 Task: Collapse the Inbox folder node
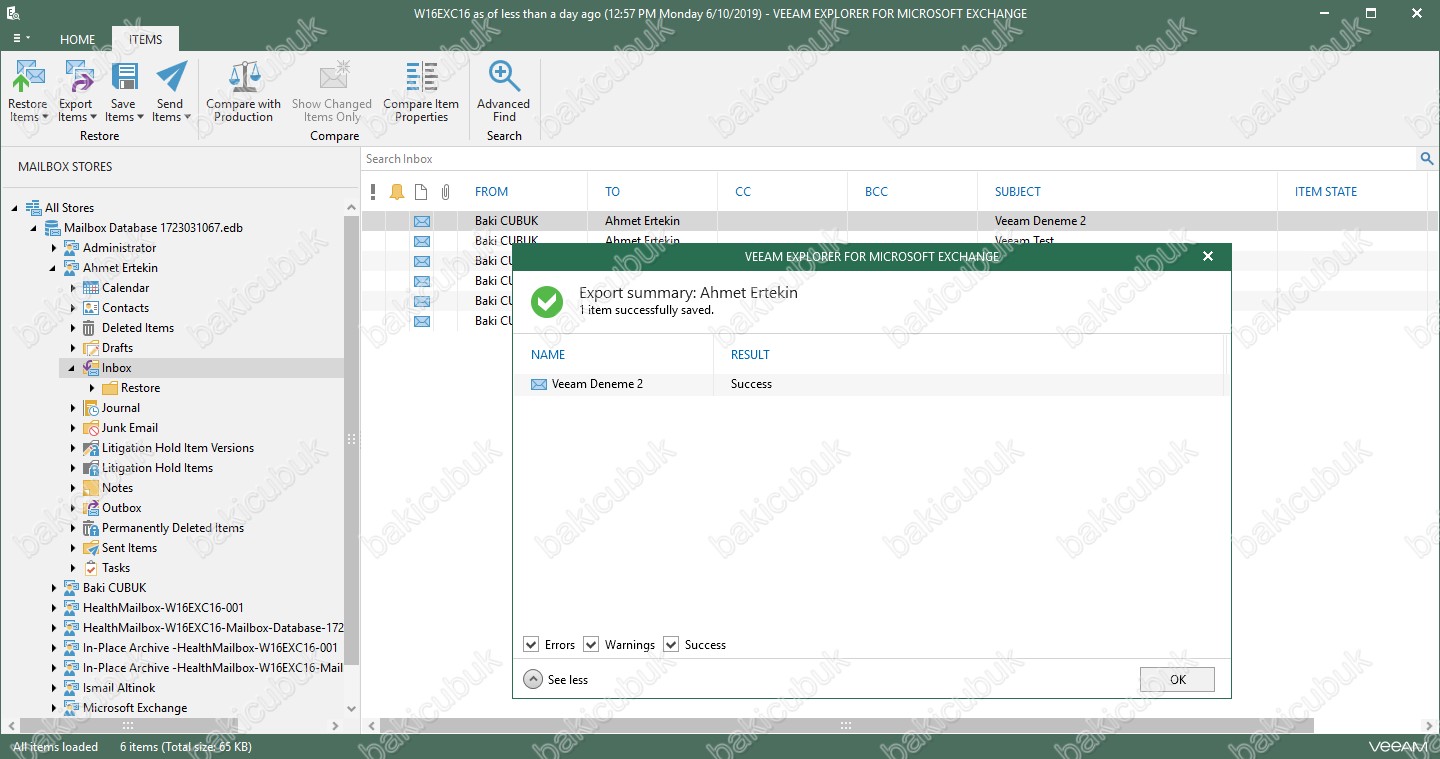click(x=73, y=368)
